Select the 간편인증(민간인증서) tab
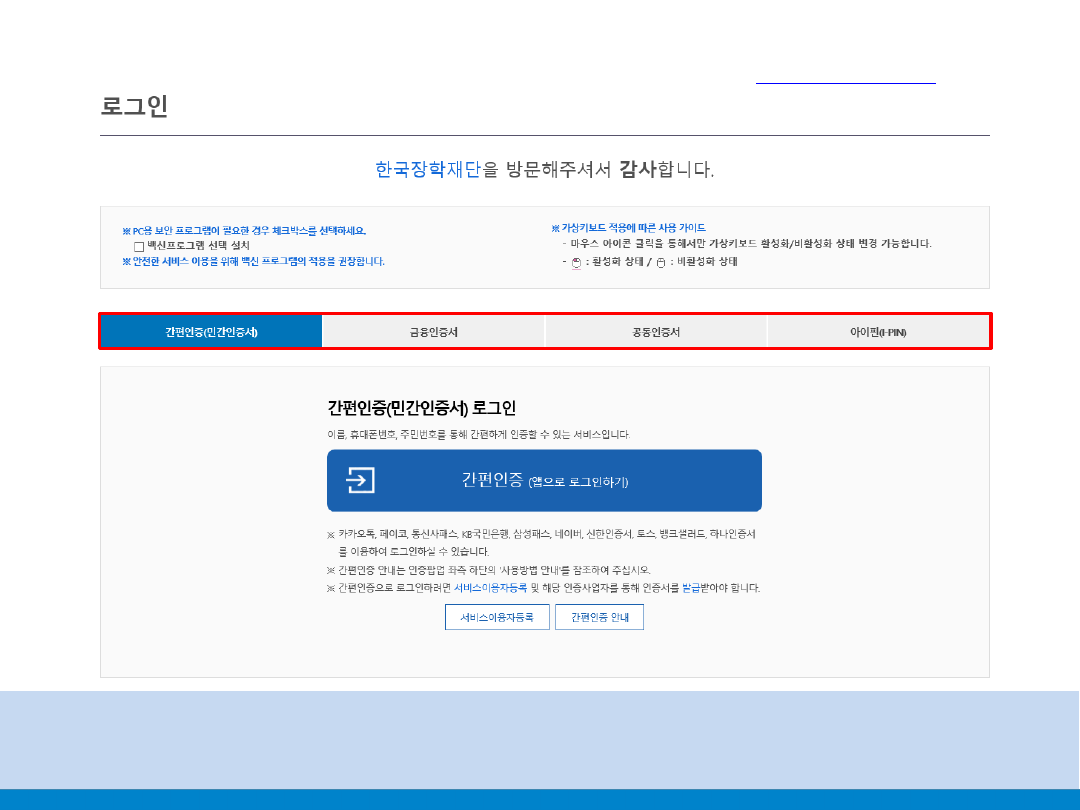 (211, 332)
